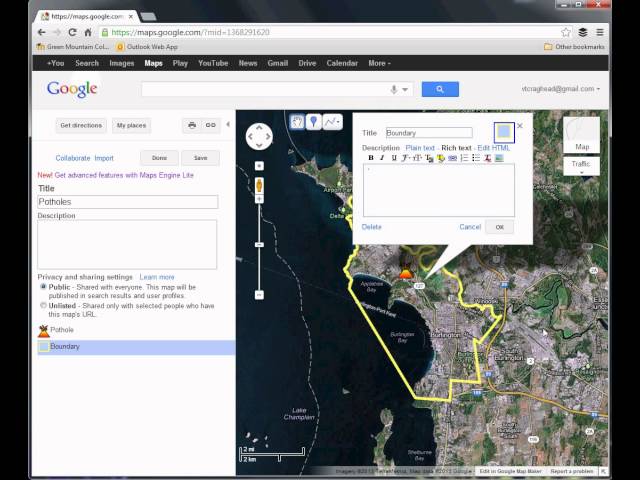The image size is (640, 480).
Task: Edit the Potholes map title field
Action: point(128,202)
